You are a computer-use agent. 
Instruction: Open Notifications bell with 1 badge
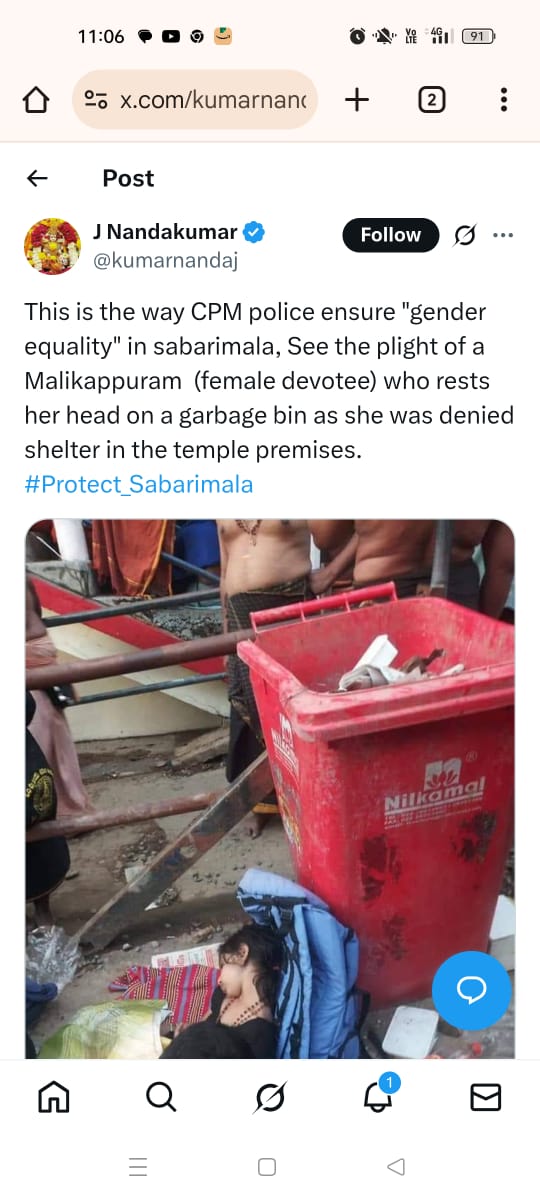pyautogui.click(x=378, y=1095)
